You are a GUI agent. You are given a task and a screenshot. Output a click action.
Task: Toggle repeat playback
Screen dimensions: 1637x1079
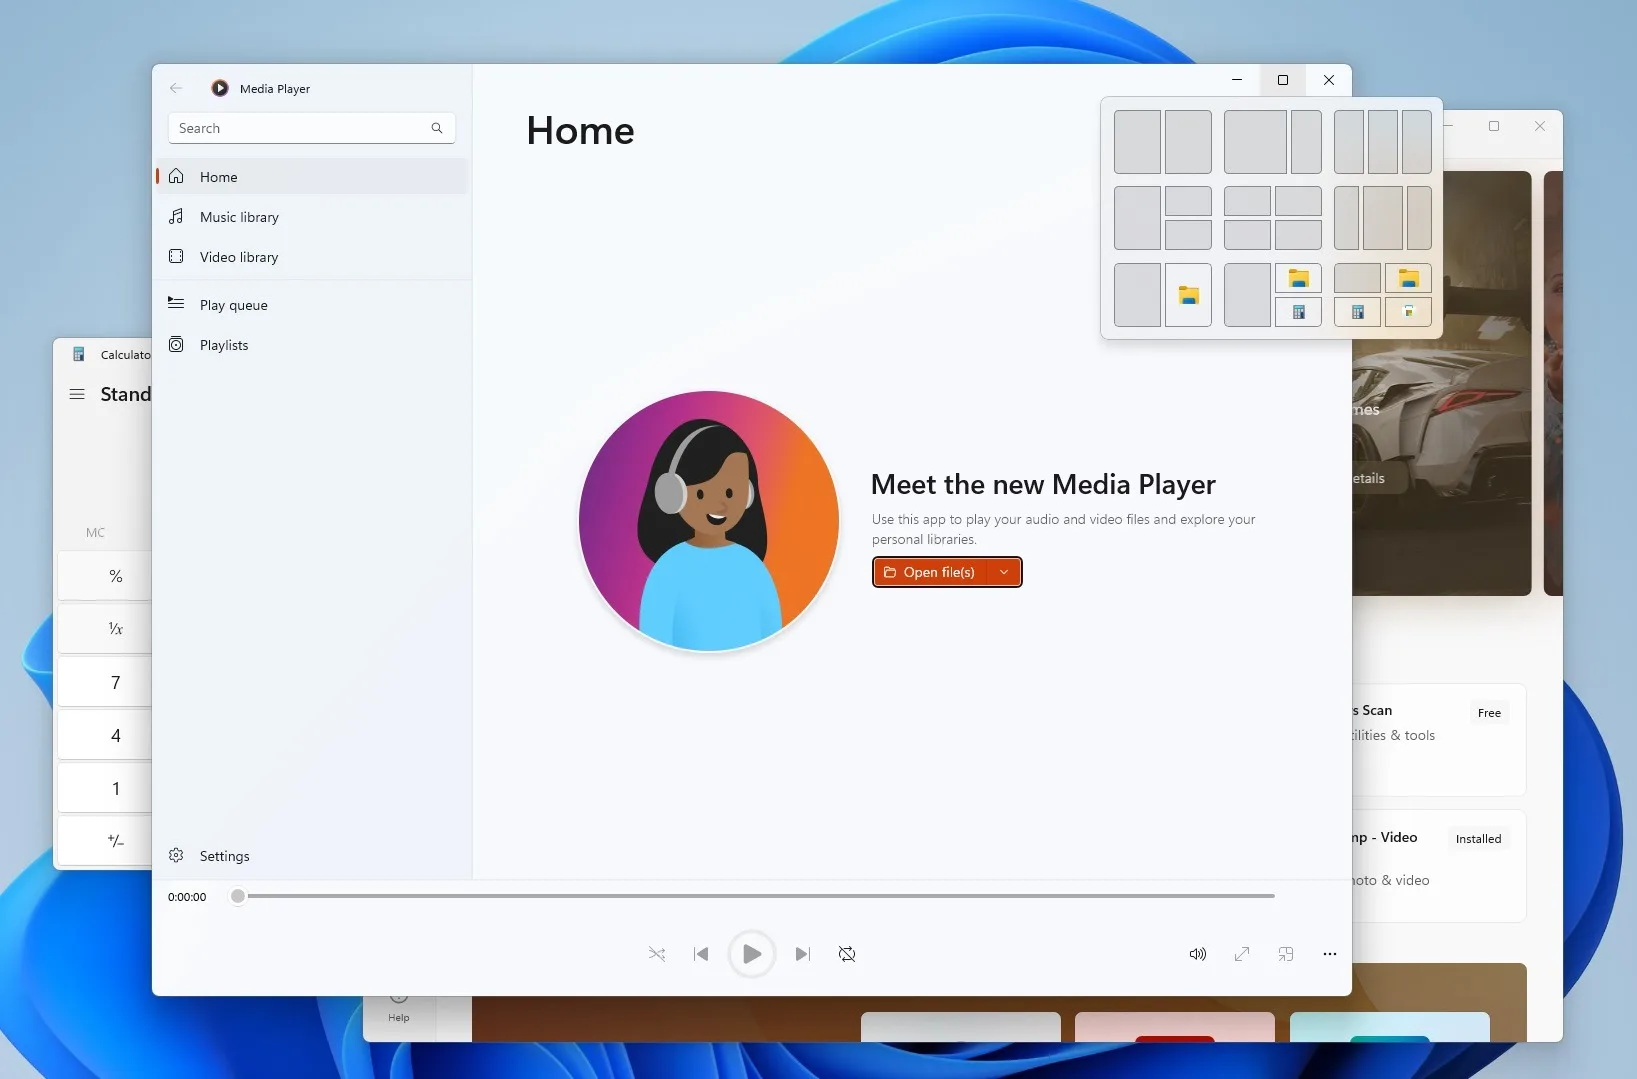point(847,955)
